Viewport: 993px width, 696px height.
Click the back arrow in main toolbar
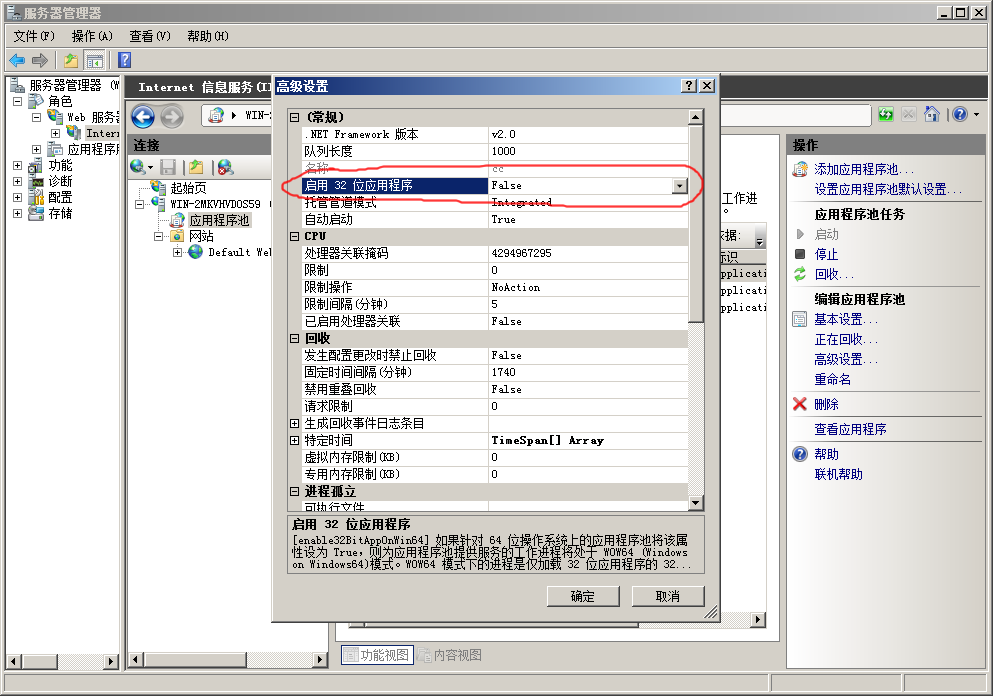point(17,60)
